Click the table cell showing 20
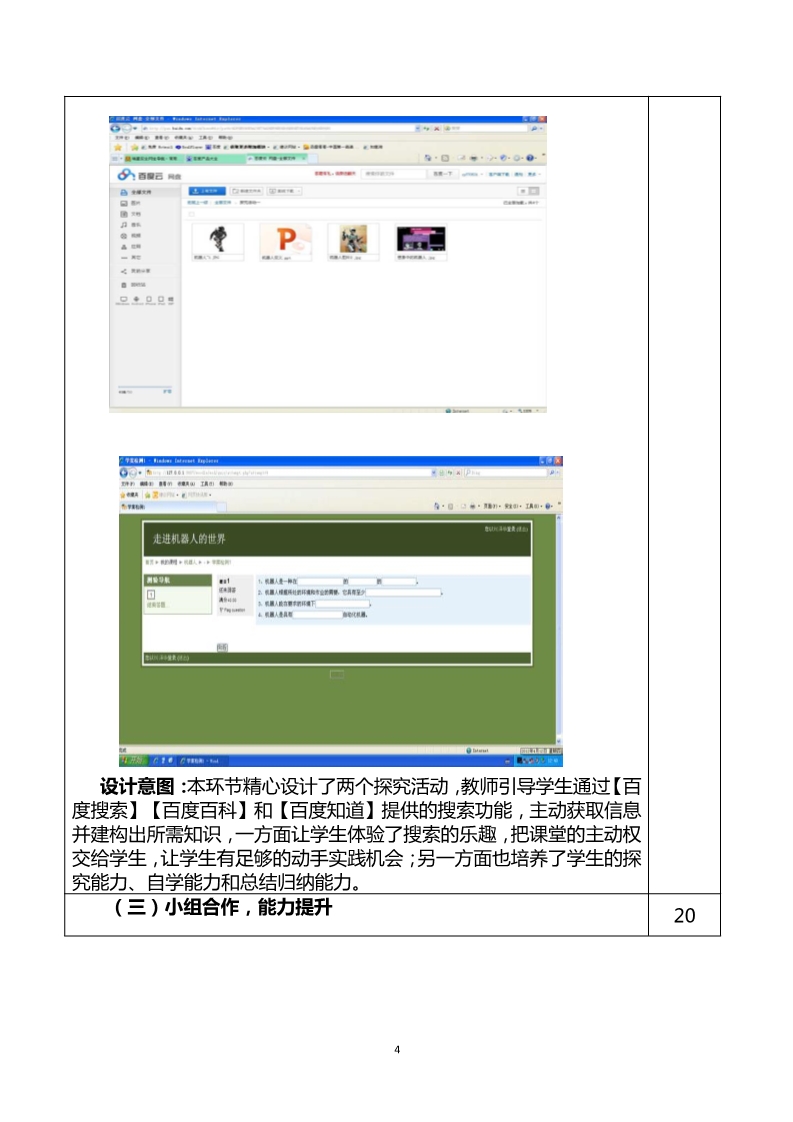 [684, 915]
